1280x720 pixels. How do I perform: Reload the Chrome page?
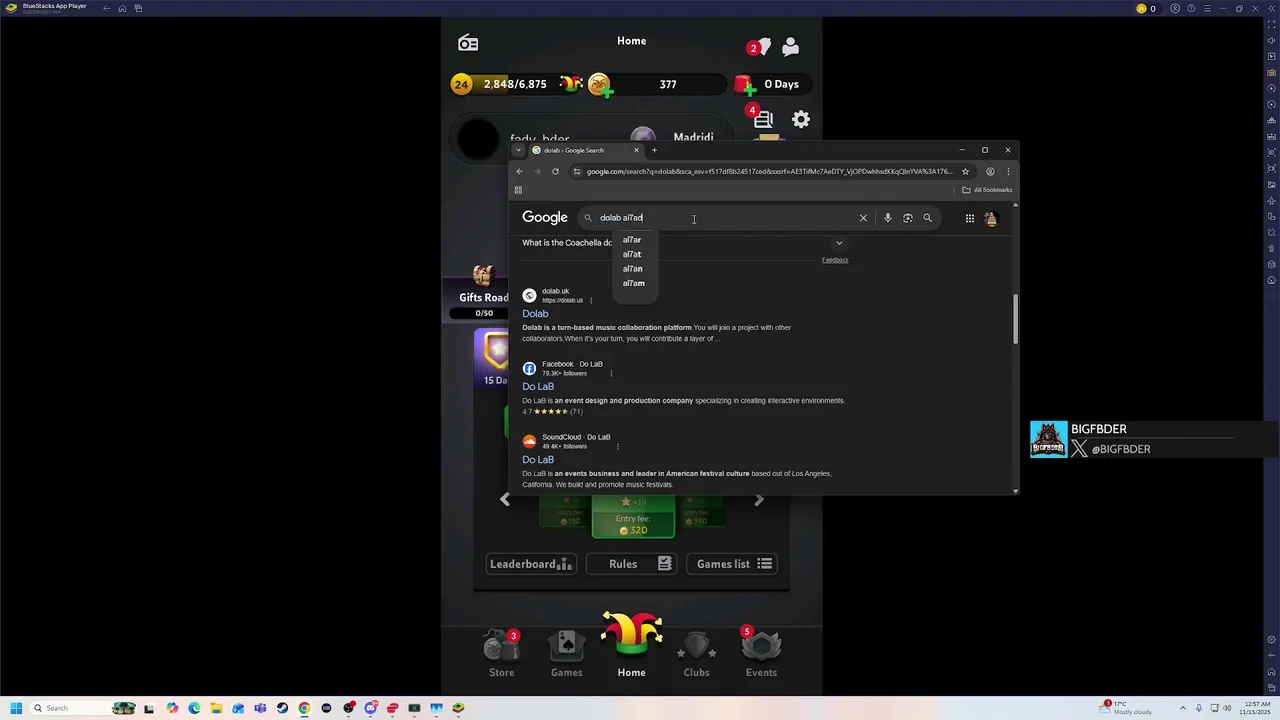click(555, 171)
